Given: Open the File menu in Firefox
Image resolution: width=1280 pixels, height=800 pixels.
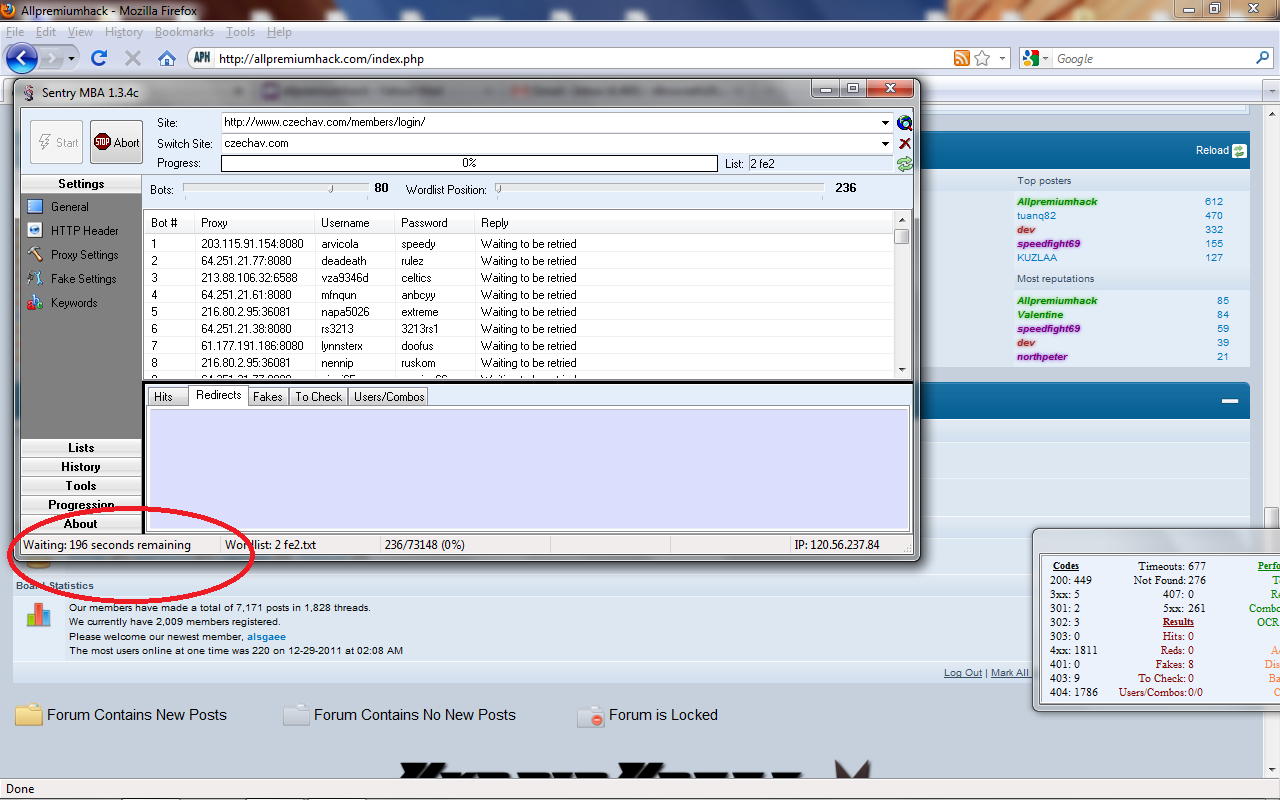Looking at the screenshot, I should (x=15, y=32).
